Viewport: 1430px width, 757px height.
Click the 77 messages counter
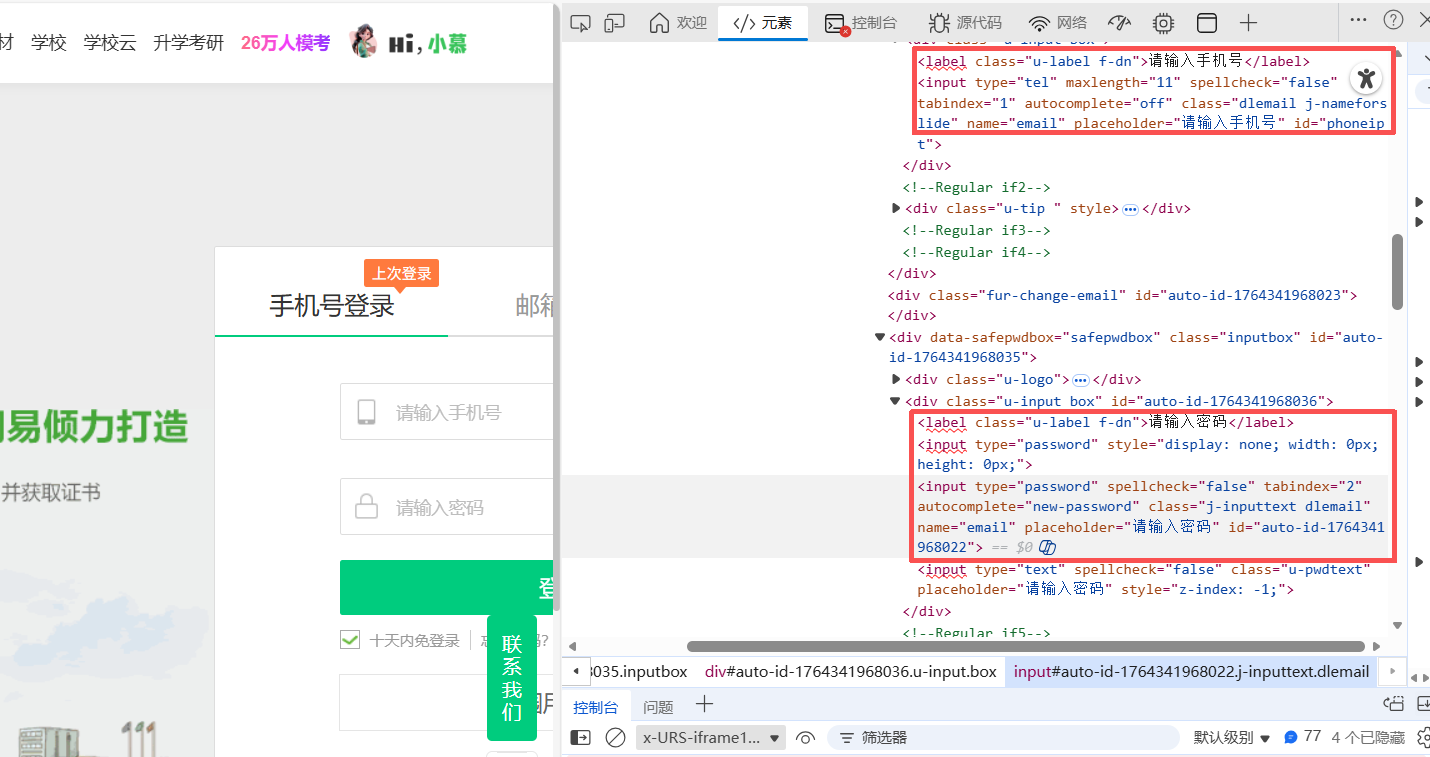point(1302,737)
